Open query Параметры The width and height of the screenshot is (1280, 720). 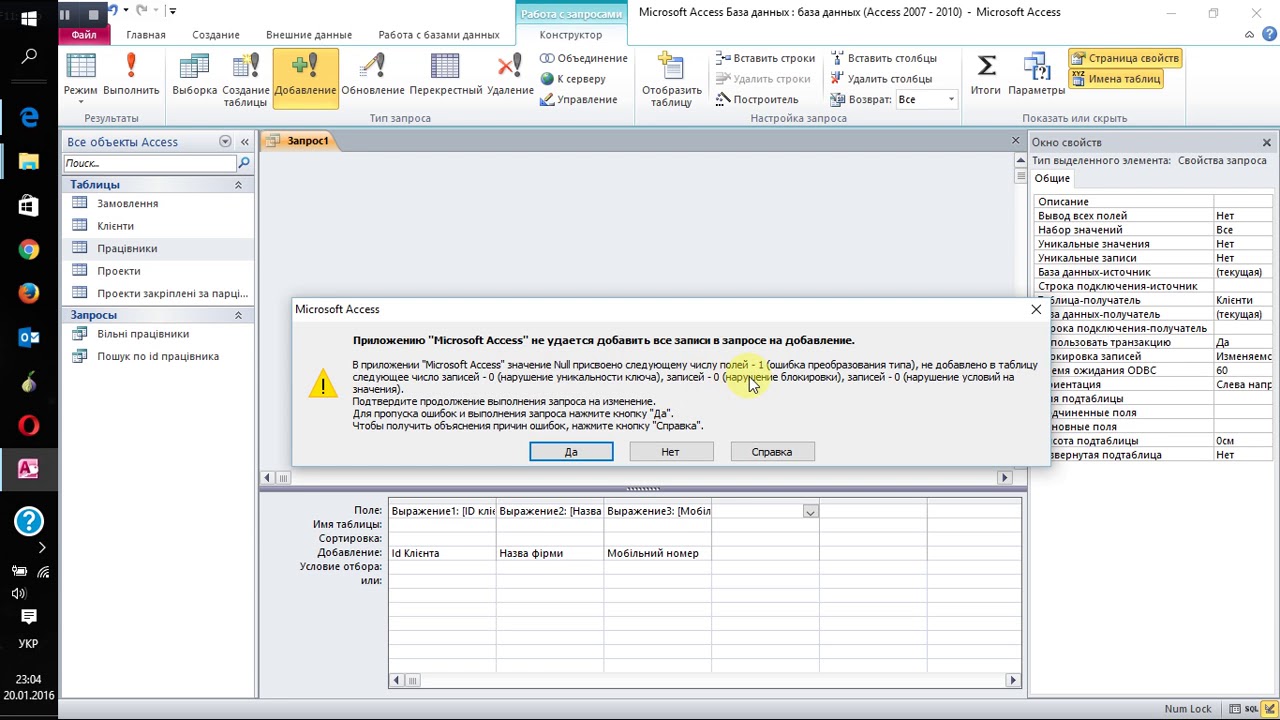tap(1036, 75)
